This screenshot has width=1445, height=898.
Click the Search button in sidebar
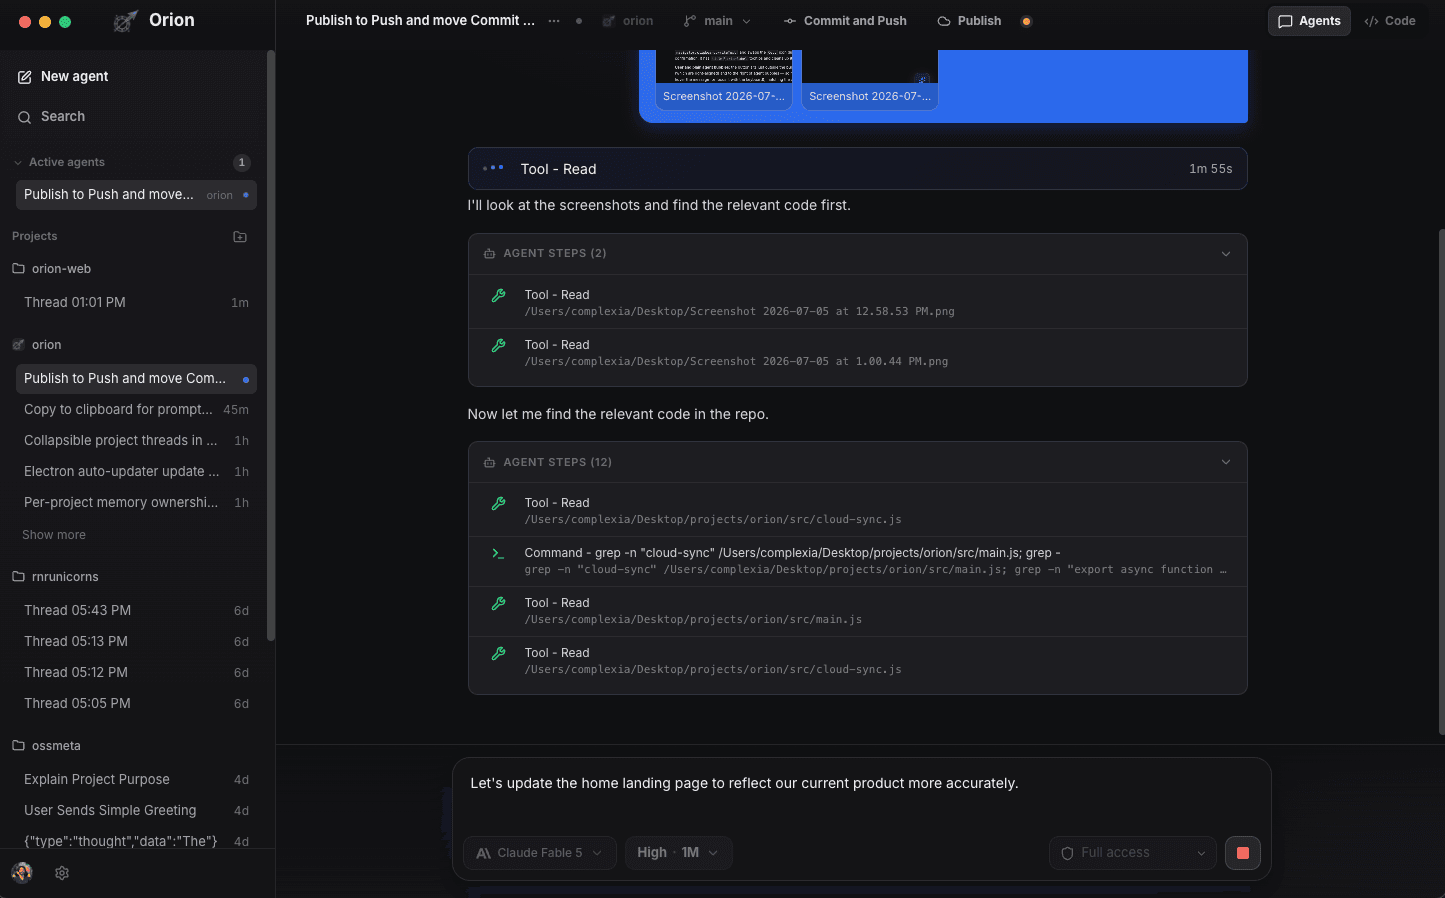pos(136,117)
